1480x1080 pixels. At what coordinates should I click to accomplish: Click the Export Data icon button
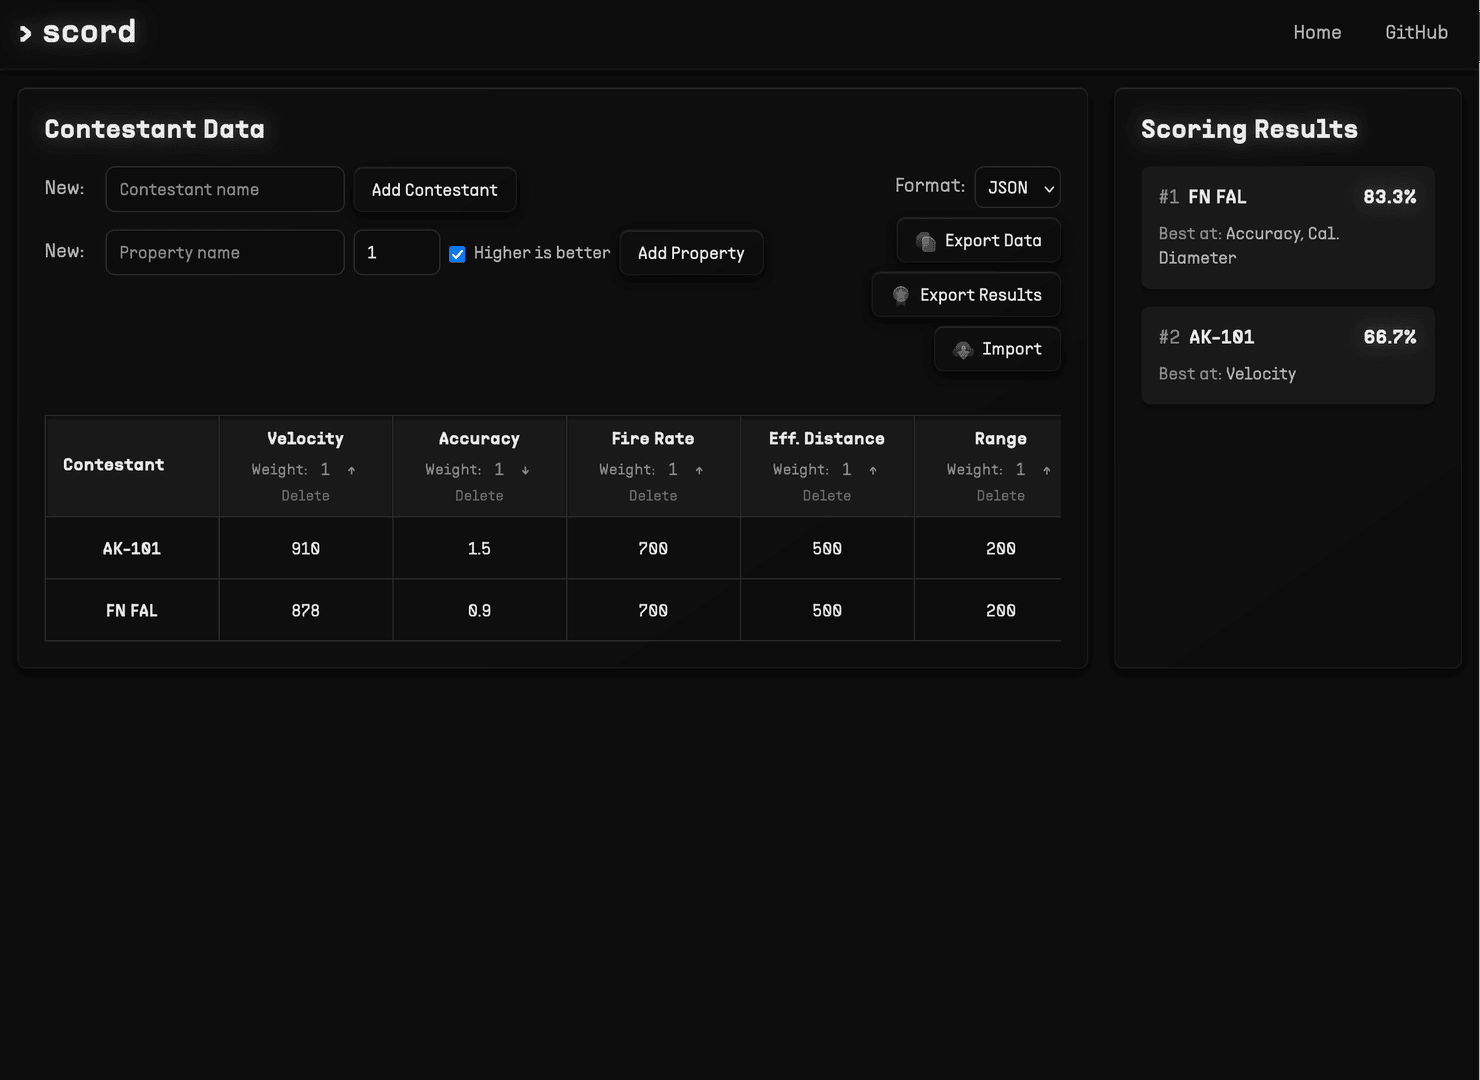978,241
